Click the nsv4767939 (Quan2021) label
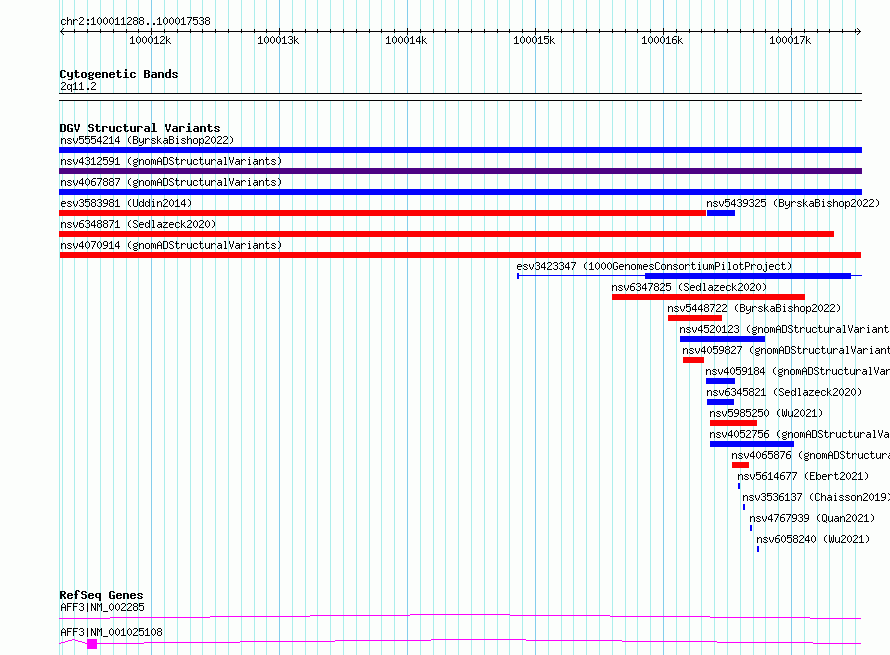 click(812, 518)
